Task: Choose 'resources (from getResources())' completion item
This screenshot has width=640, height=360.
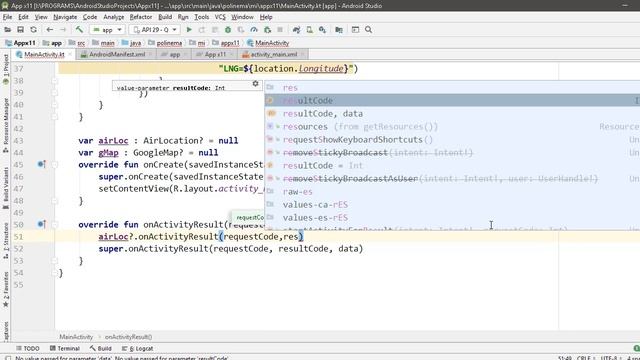Action: pyautogui.click(x=452, y=127)
